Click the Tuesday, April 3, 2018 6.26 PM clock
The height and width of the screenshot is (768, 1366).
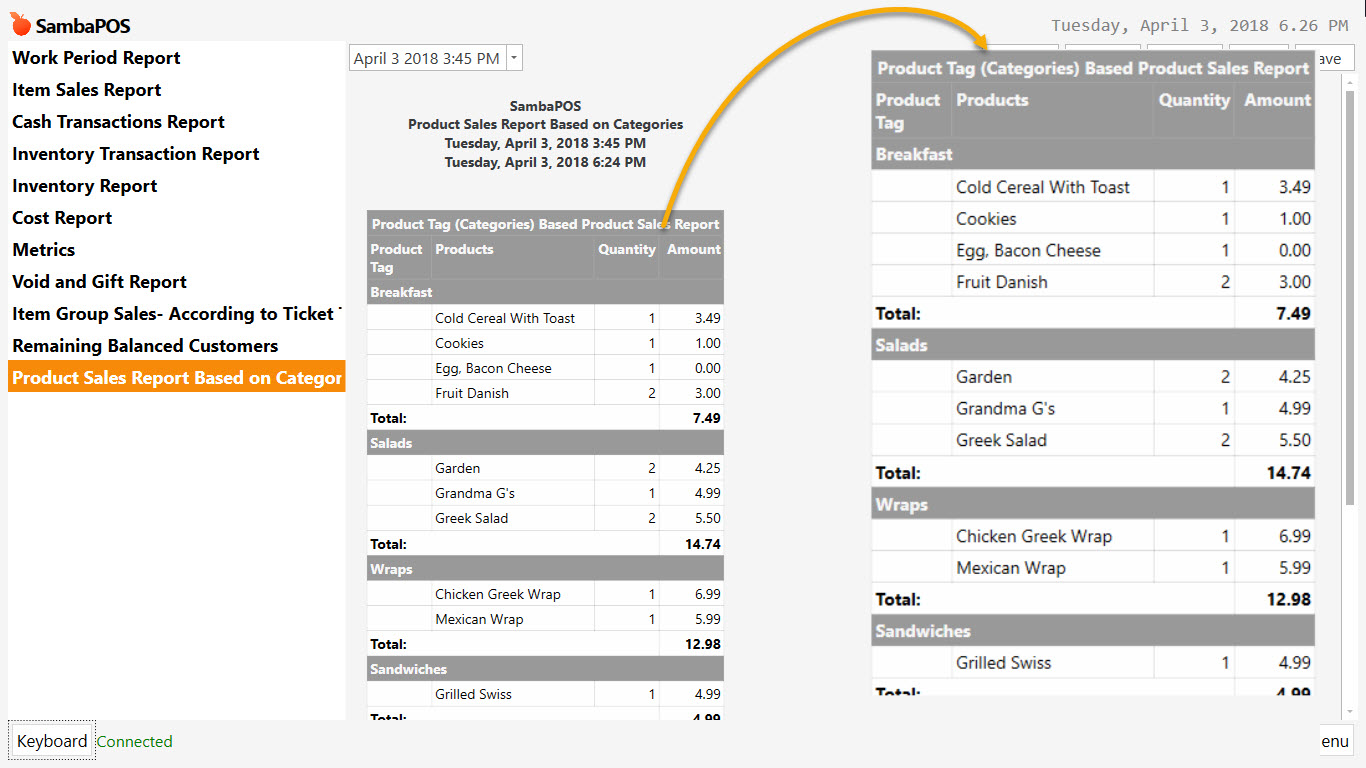[x=1199, y=26]
